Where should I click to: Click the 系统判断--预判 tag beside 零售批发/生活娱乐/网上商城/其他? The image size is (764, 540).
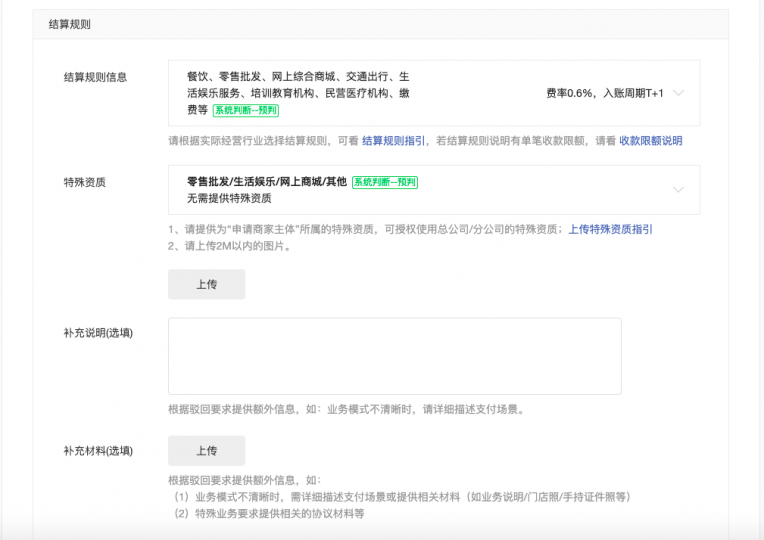(385, 182)
